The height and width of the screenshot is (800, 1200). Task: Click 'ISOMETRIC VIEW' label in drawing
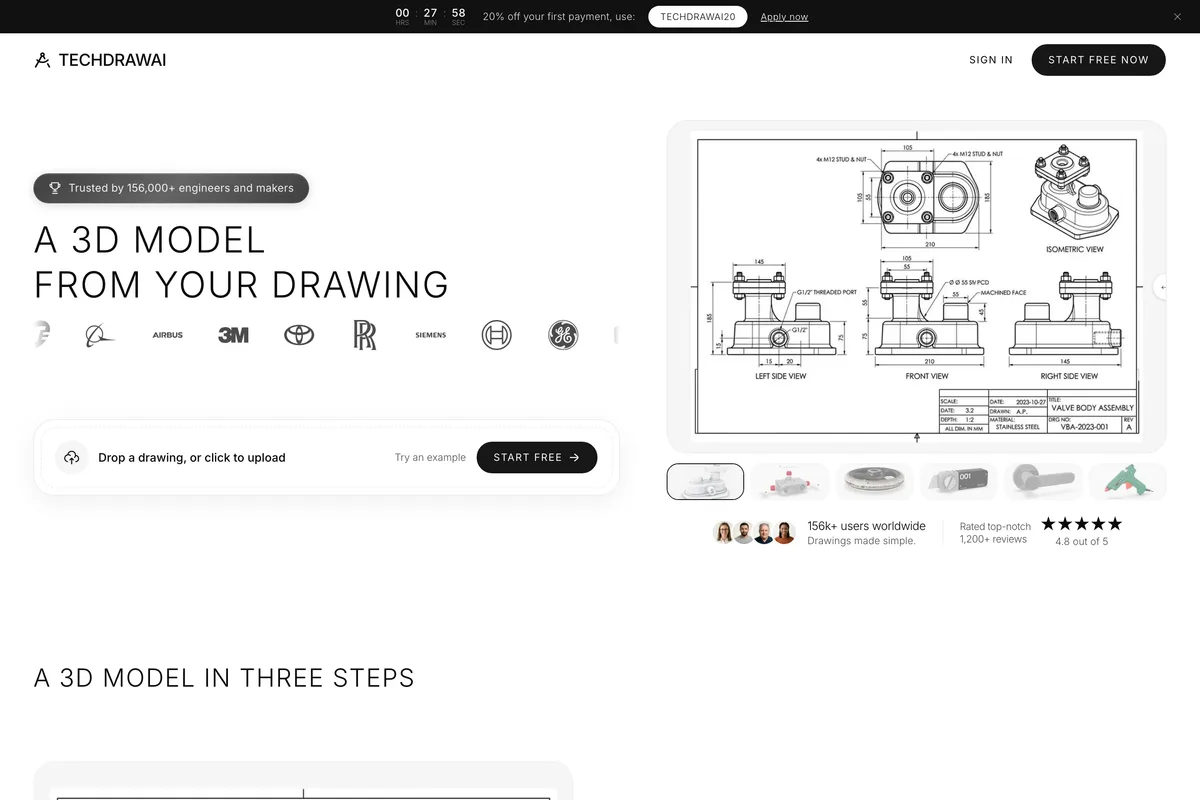[1075, 249]
